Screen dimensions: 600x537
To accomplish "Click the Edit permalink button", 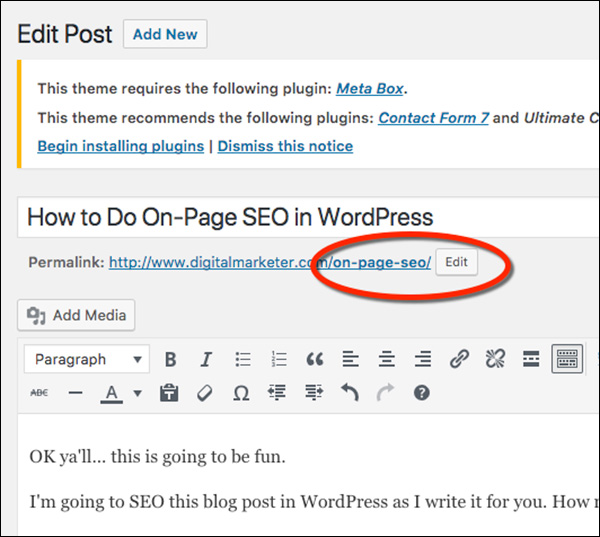I will [x=456, y=262].
